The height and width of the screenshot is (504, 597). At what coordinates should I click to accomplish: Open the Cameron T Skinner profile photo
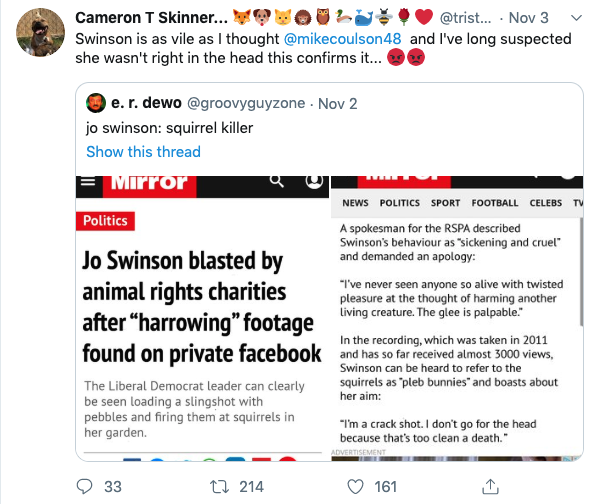click(40, 32)
